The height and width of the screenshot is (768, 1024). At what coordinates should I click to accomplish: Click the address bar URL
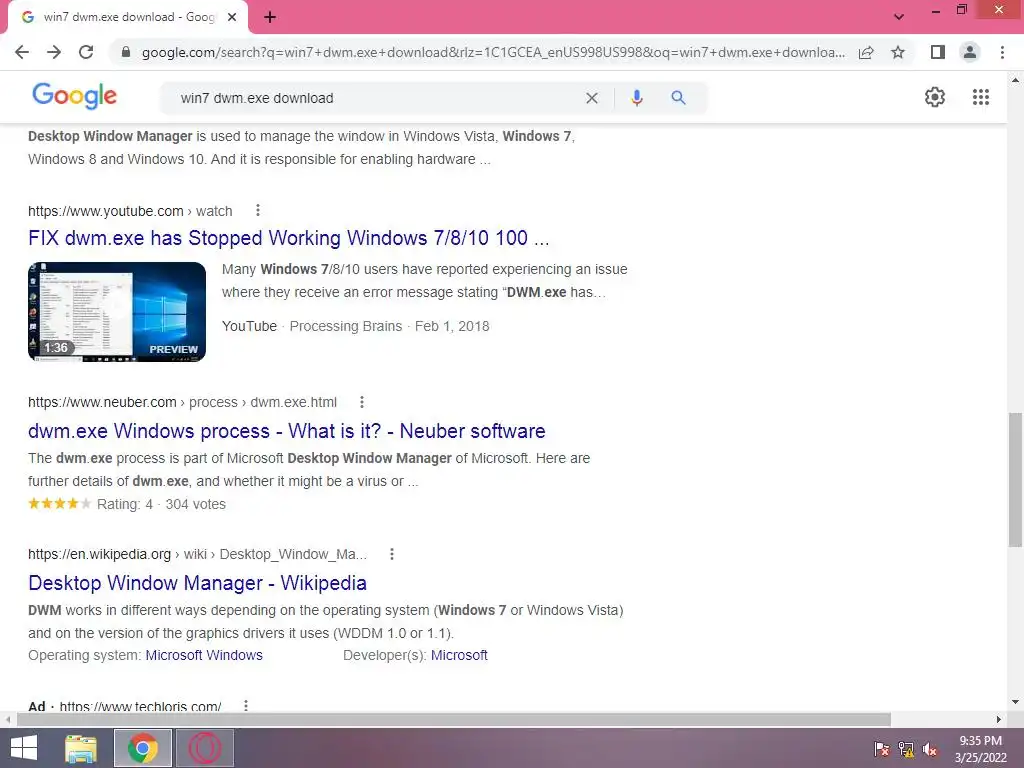pyautogui.click(x=493, y=52)
